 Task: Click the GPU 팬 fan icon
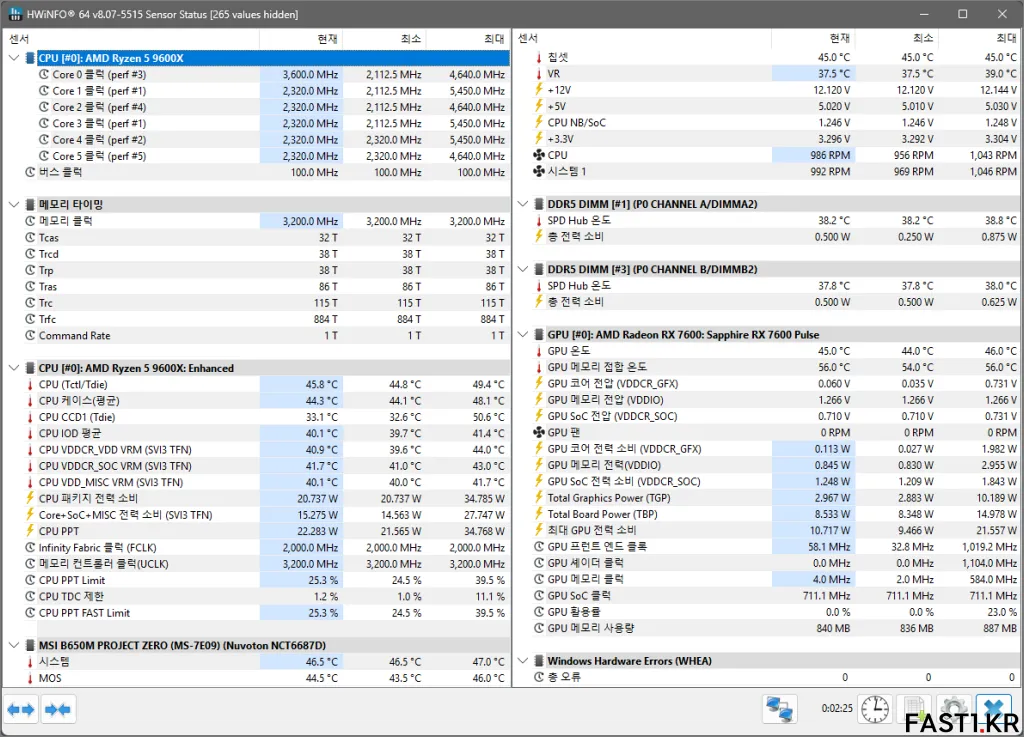point(539,432)
